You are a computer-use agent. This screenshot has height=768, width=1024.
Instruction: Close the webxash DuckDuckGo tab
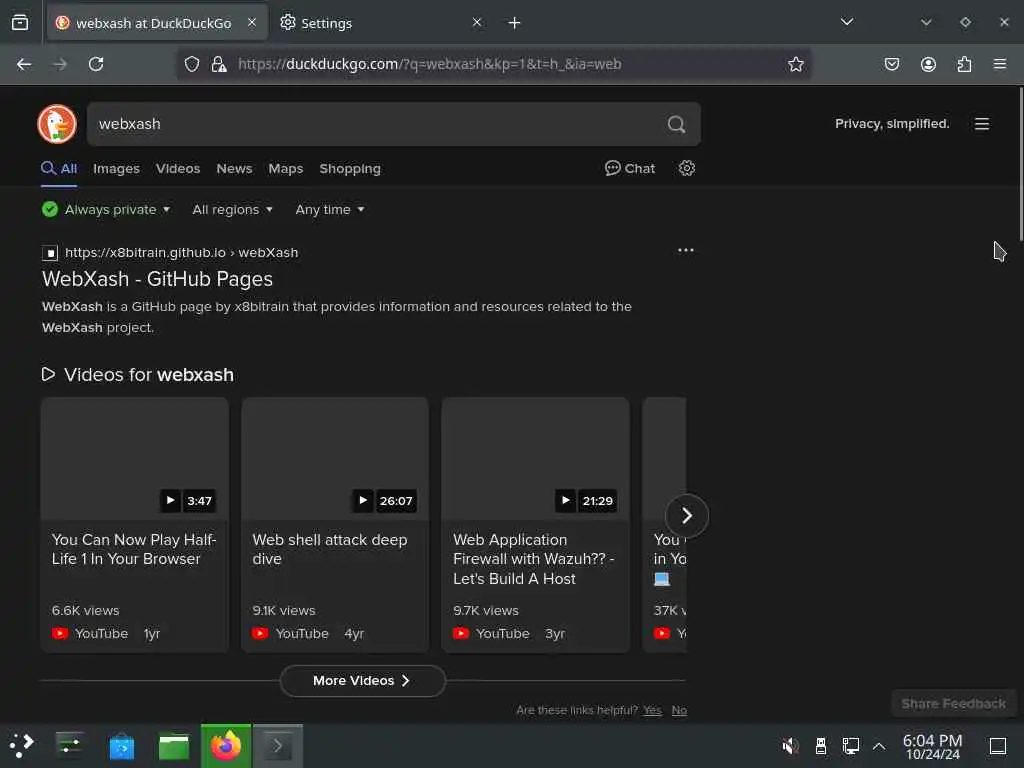pyautogui.click(x=252, y=23)
